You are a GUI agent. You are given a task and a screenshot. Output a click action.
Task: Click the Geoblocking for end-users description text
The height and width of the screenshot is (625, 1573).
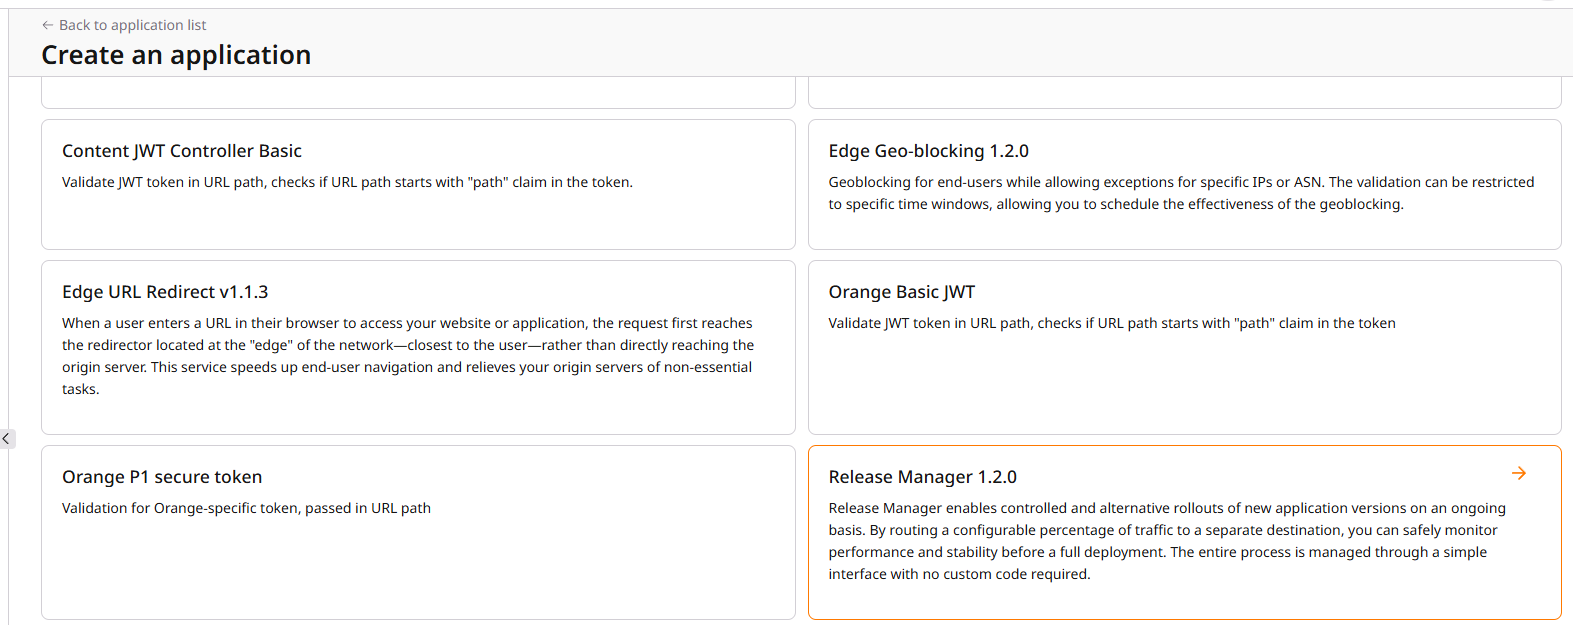click(x=1180, y=193)
